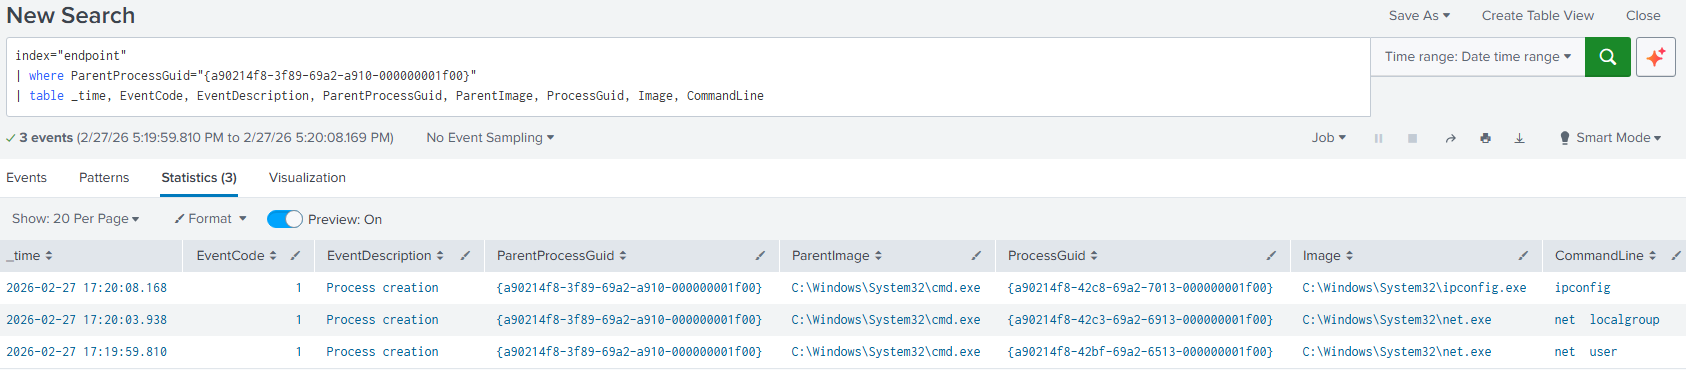The height and width of the screenshot is (375, 1686).
Task: Sort by Image column header
Action: [x=1328, y=256]
